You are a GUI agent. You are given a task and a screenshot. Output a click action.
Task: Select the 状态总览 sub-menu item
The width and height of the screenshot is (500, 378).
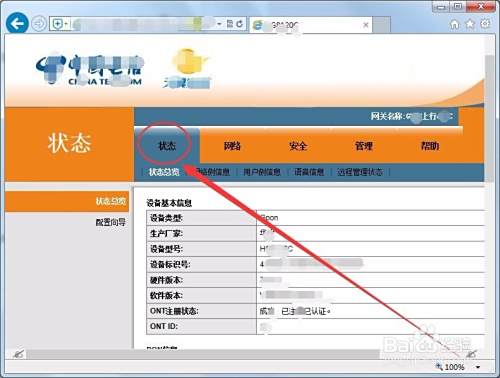[x=164, y=172]
